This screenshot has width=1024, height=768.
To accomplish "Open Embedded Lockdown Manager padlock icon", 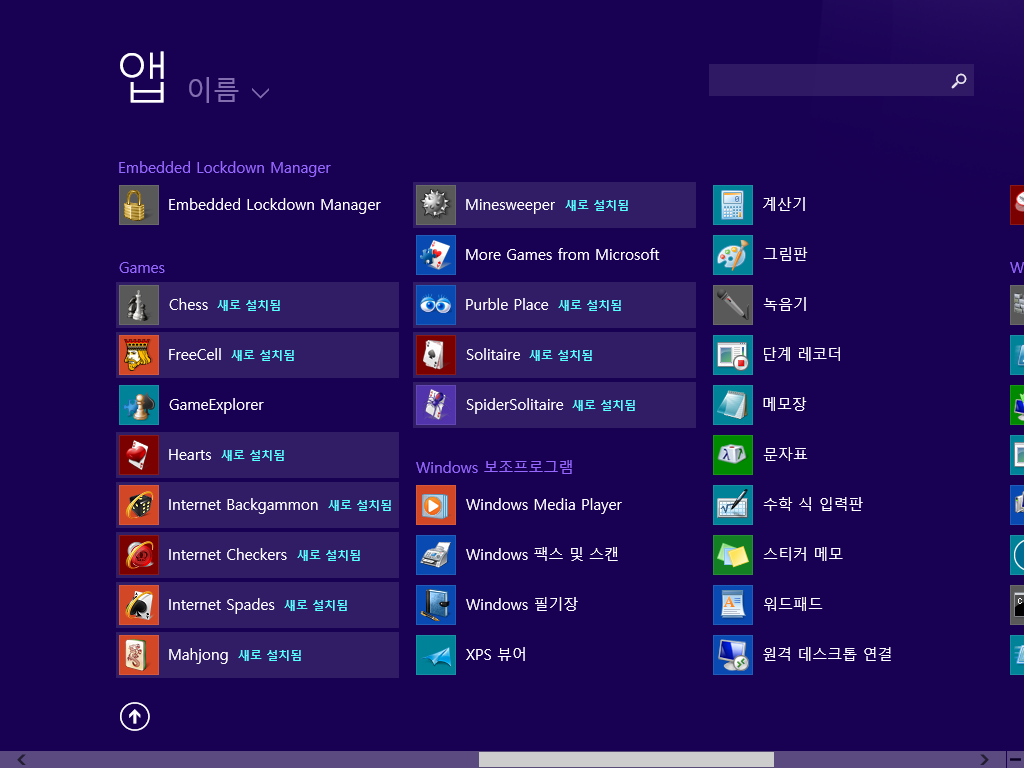I will click(x=138, y=205).
